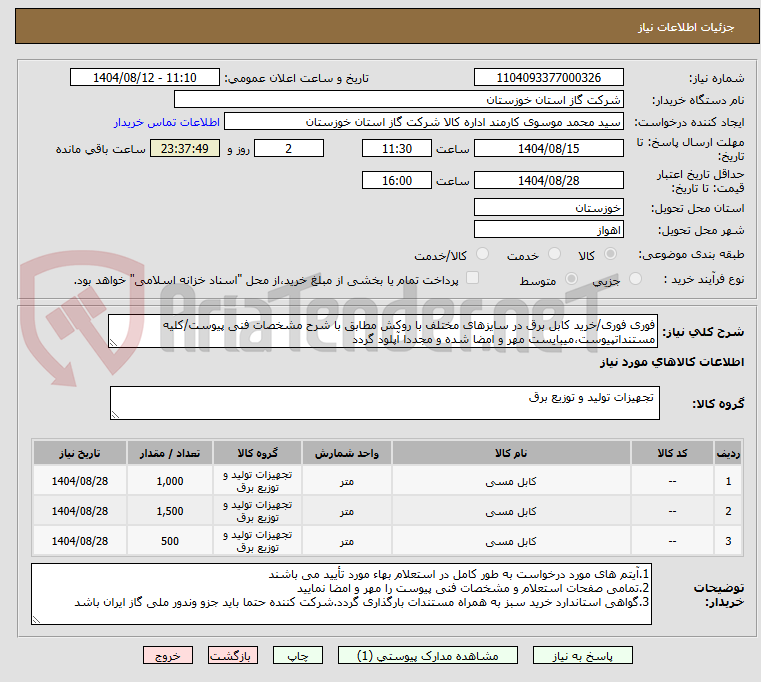Click the بازگشت back button

(x=232, y=655)
